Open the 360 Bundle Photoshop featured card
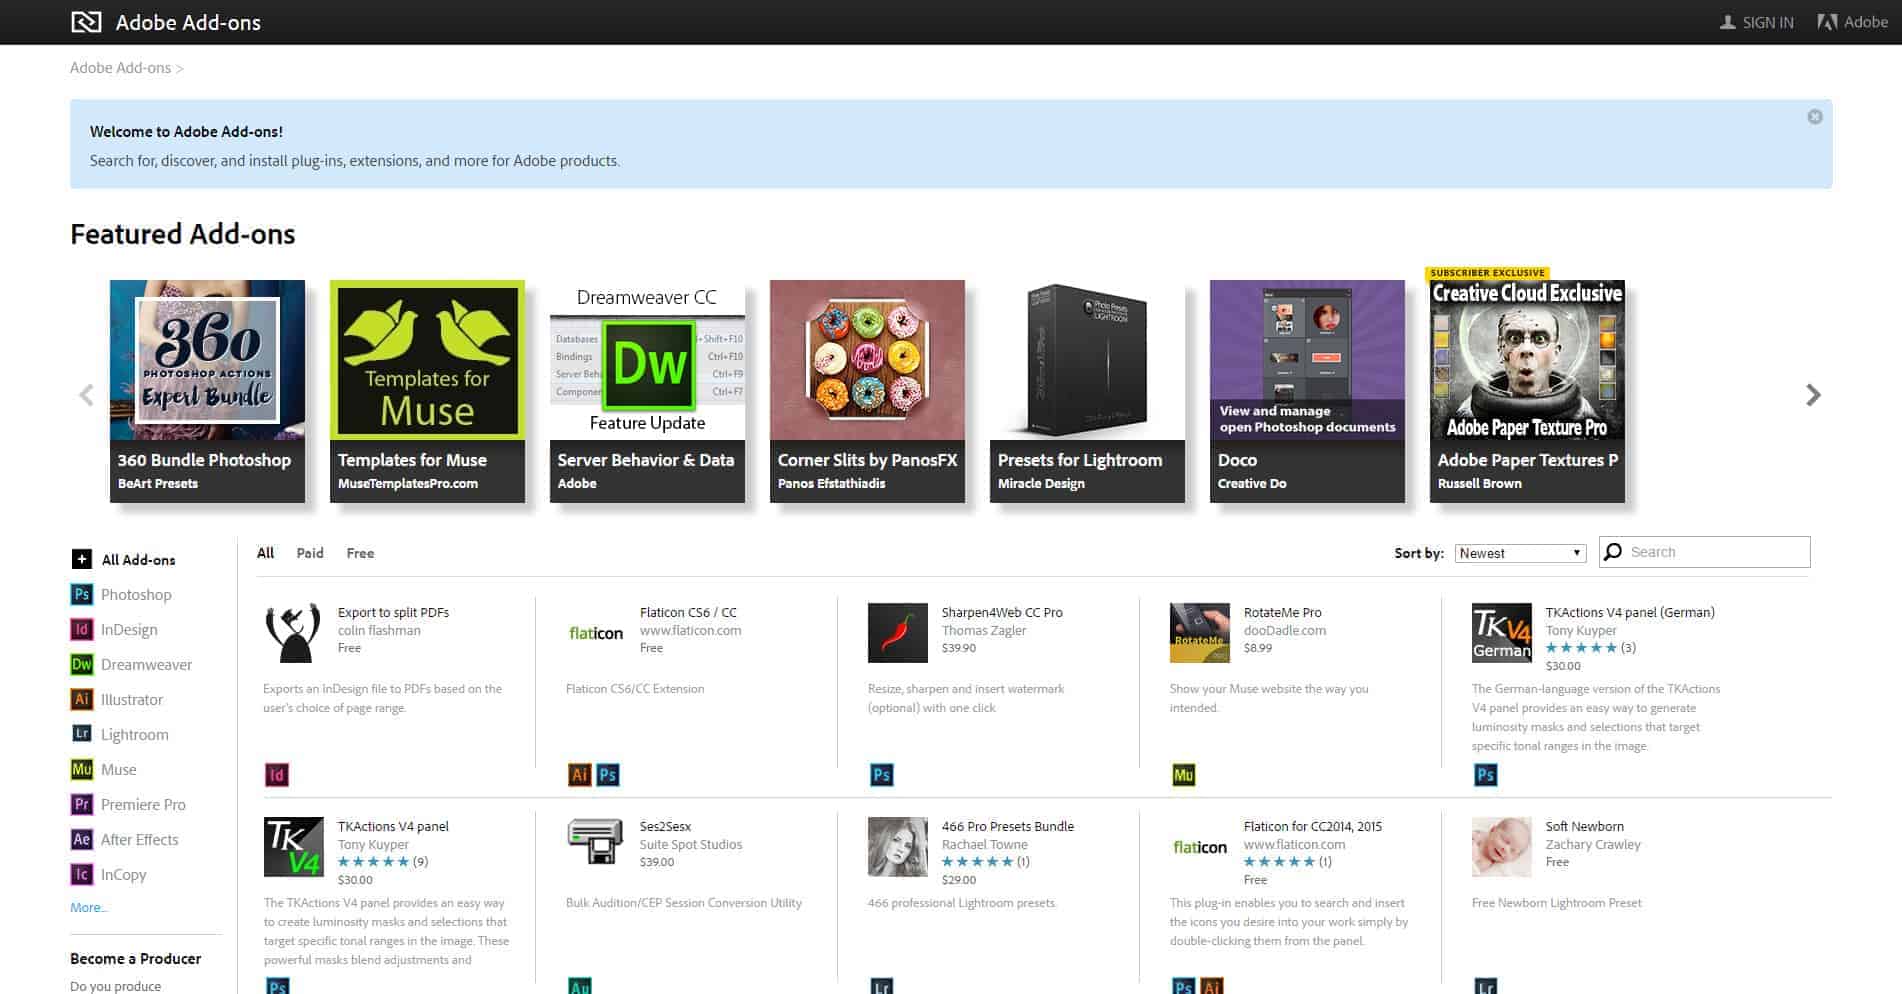The height and width of the screenshot is (994, 1902). point(207,391)
